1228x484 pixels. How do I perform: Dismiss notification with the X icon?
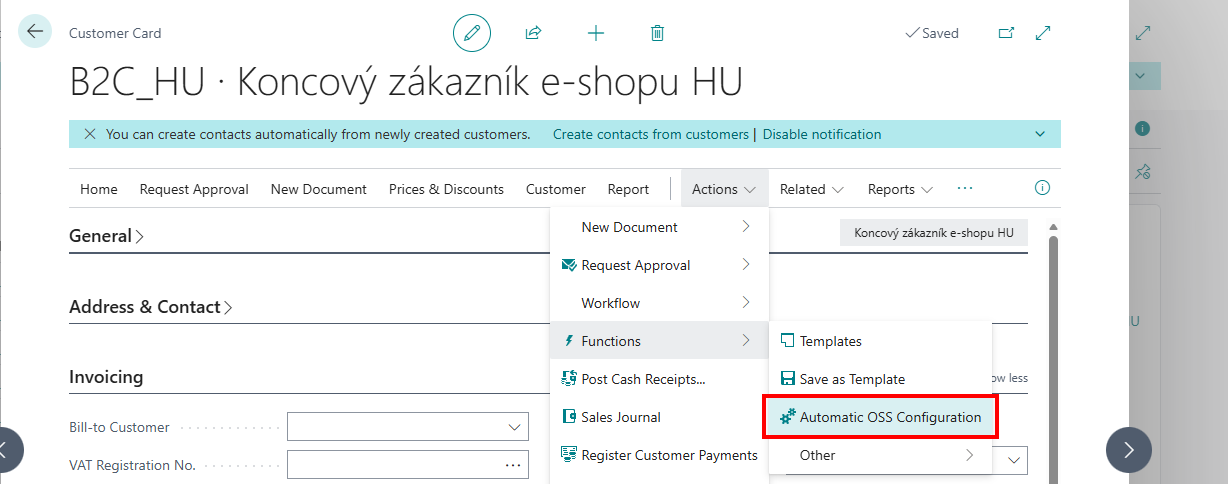(90, 134)
